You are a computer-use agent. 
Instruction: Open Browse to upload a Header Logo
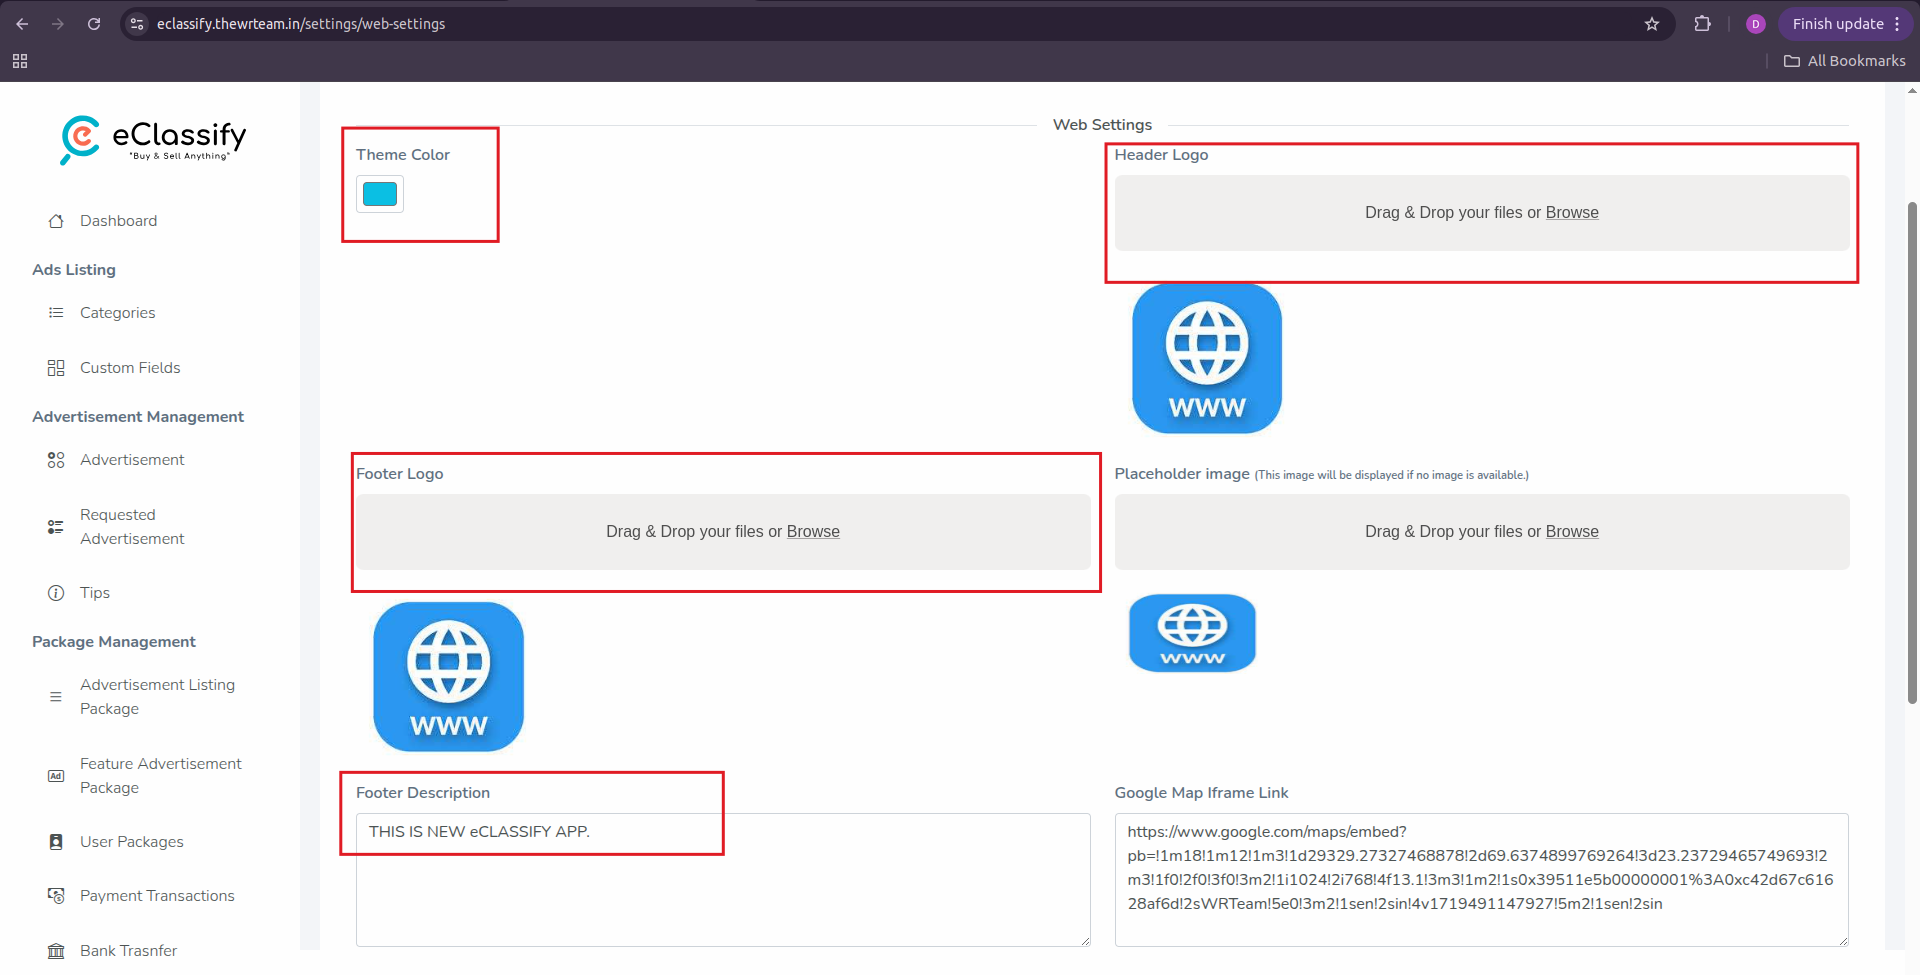point(1571,212)
